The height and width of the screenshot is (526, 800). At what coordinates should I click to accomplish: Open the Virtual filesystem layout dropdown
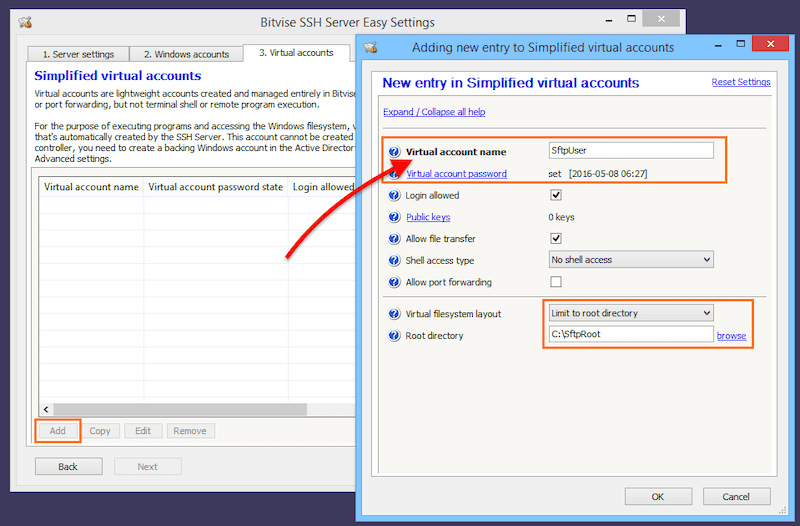[631, 313]
